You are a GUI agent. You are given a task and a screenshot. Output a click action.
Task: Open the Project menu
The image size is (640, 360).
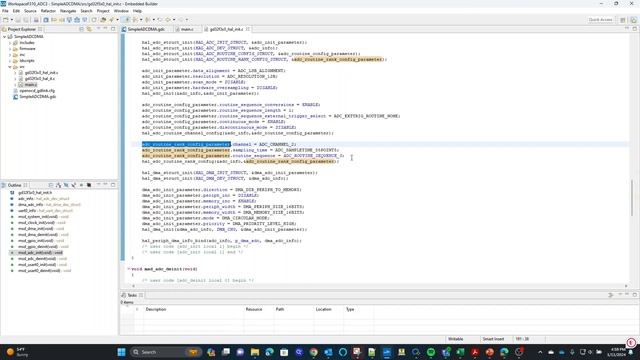point(103,11)
